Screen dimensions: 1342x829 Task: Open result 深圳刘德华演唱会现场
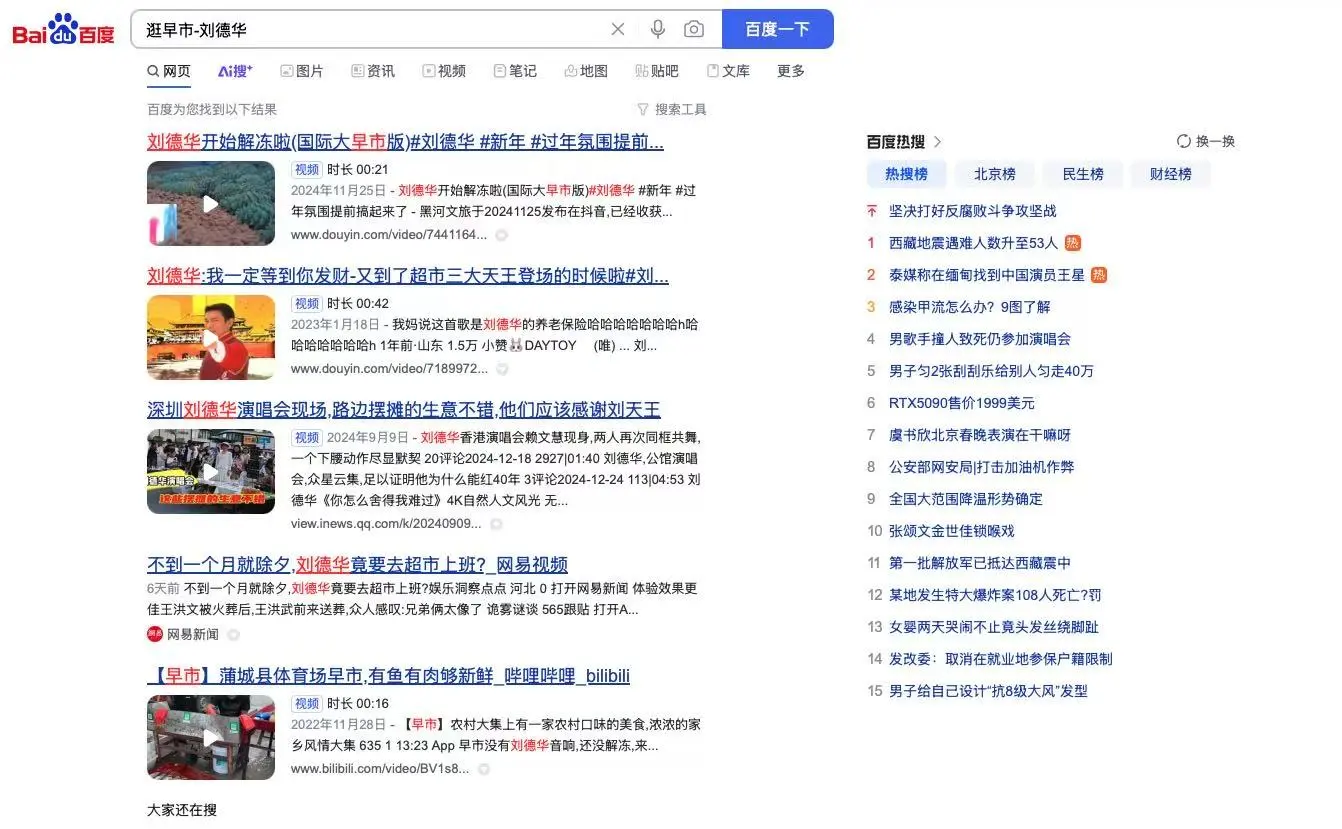click(x=404, y=409)
